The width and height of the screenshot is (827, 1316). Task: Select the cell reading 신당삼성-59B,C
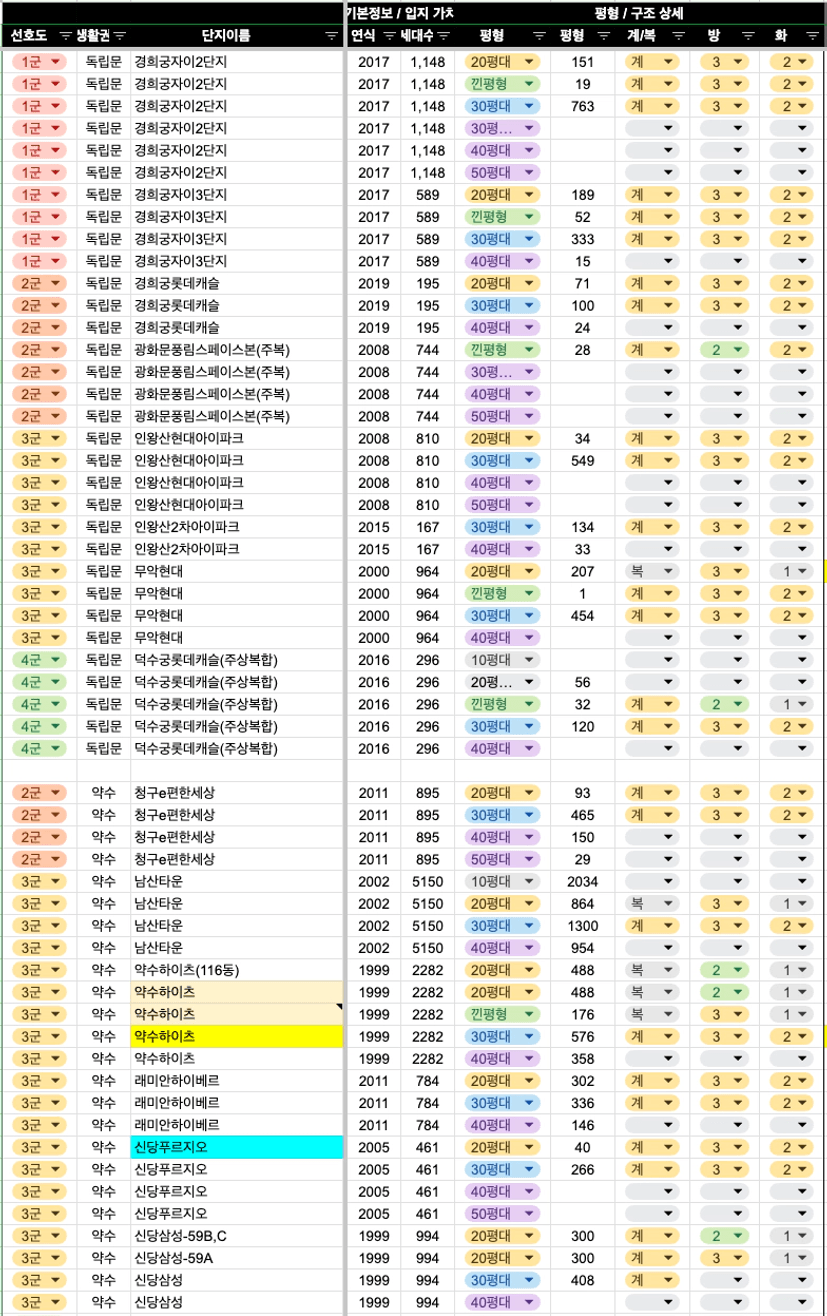coord(237,1236)
